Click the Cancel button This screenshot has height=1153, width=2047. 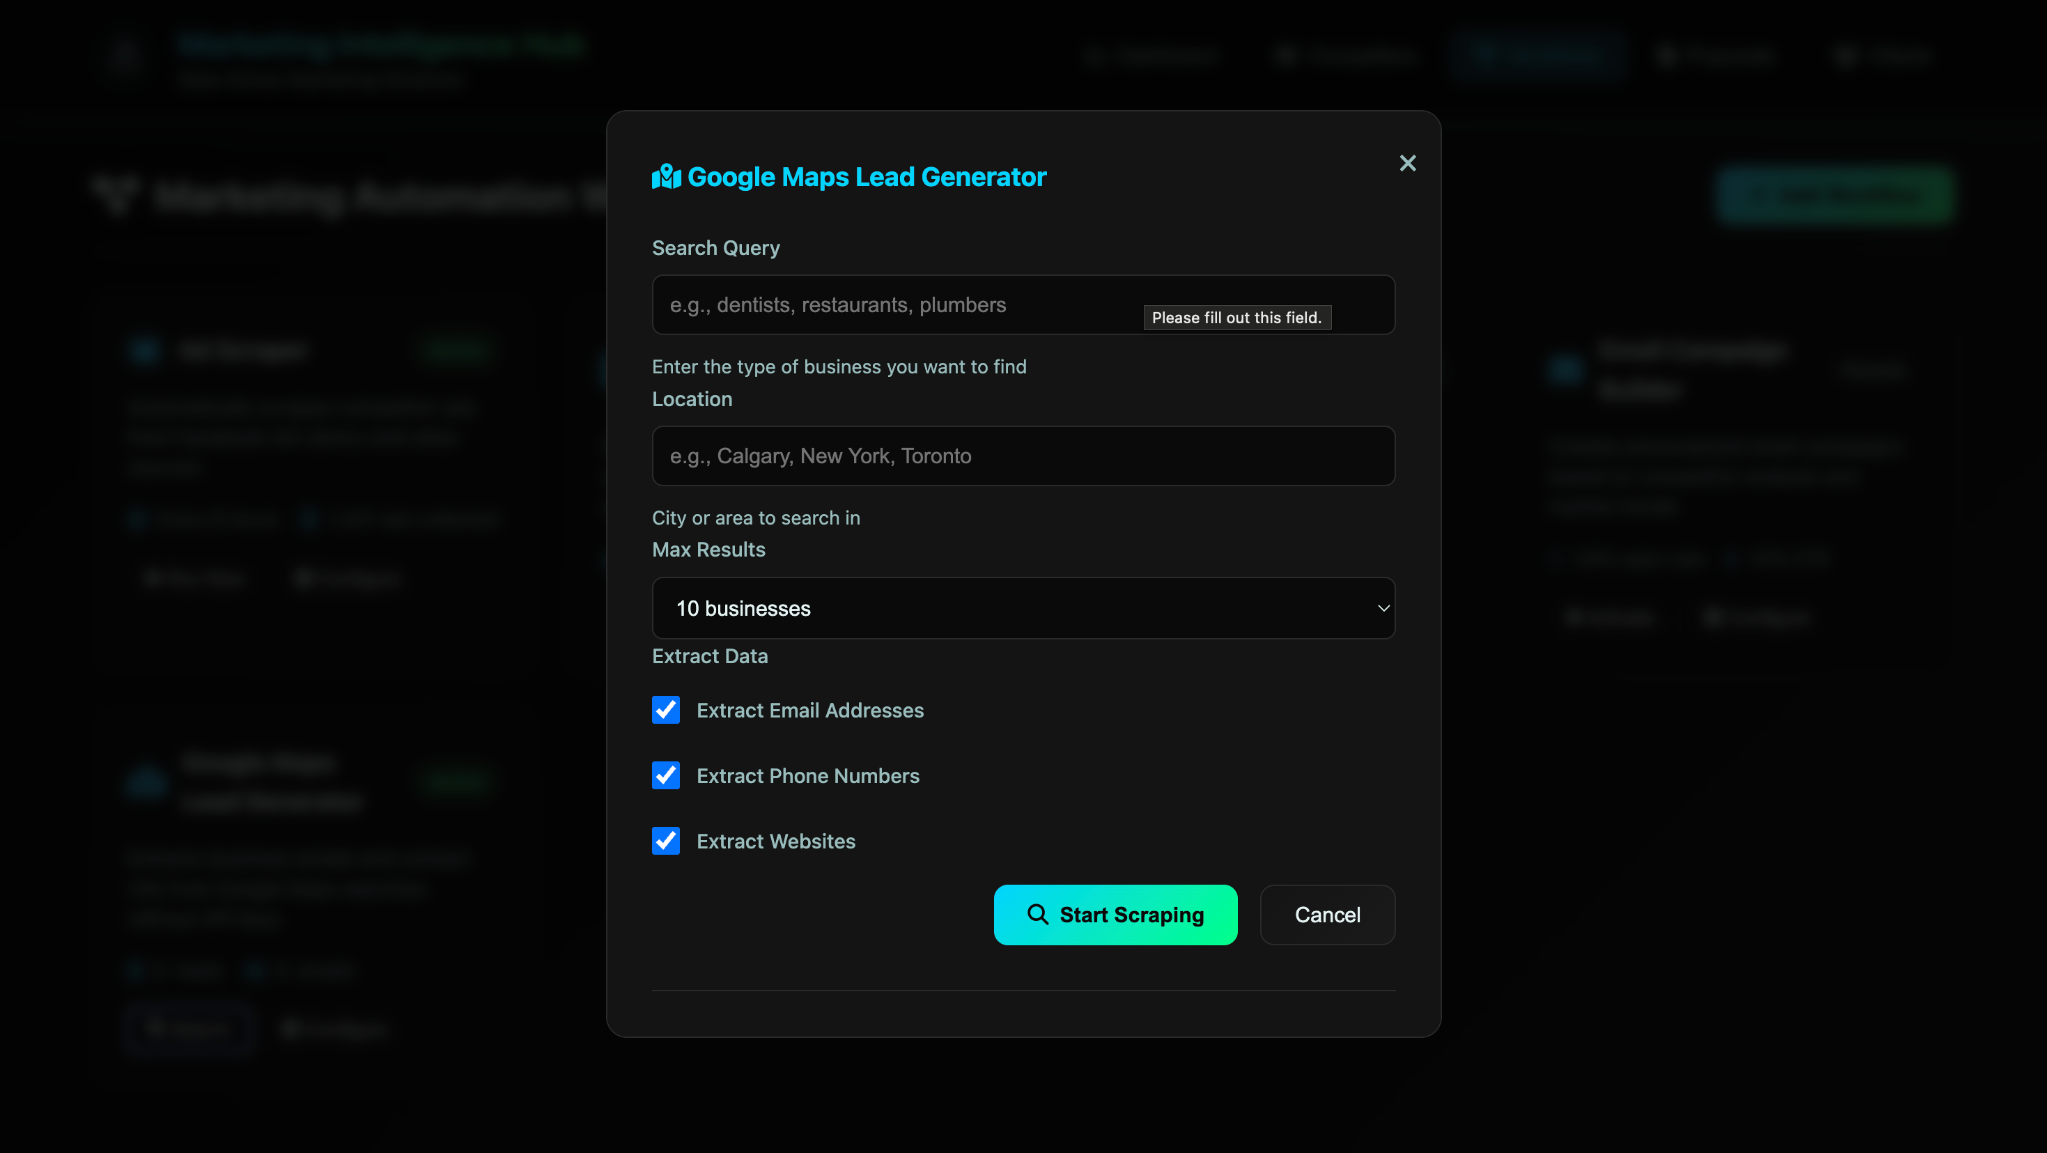[x=1327, y=914]
